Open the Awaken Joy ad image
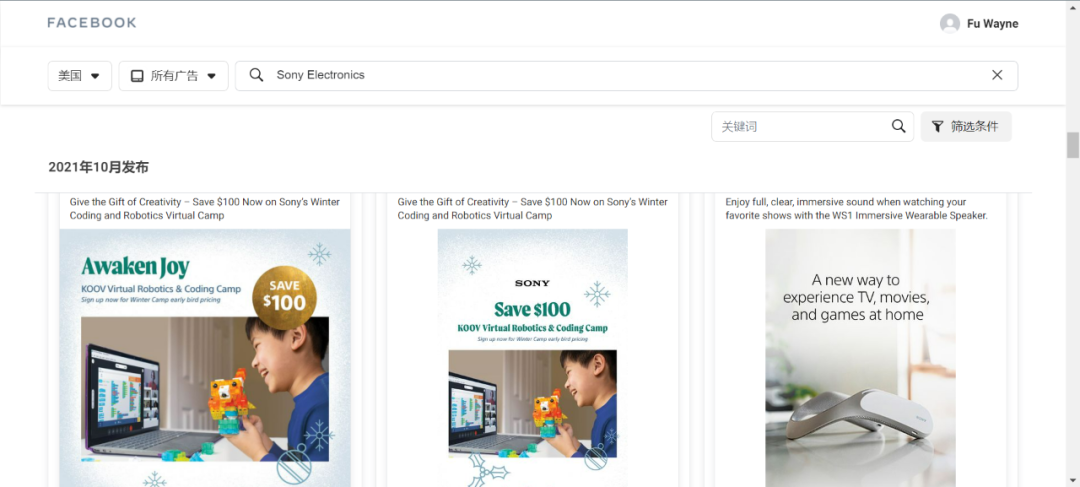 [205, 358]
